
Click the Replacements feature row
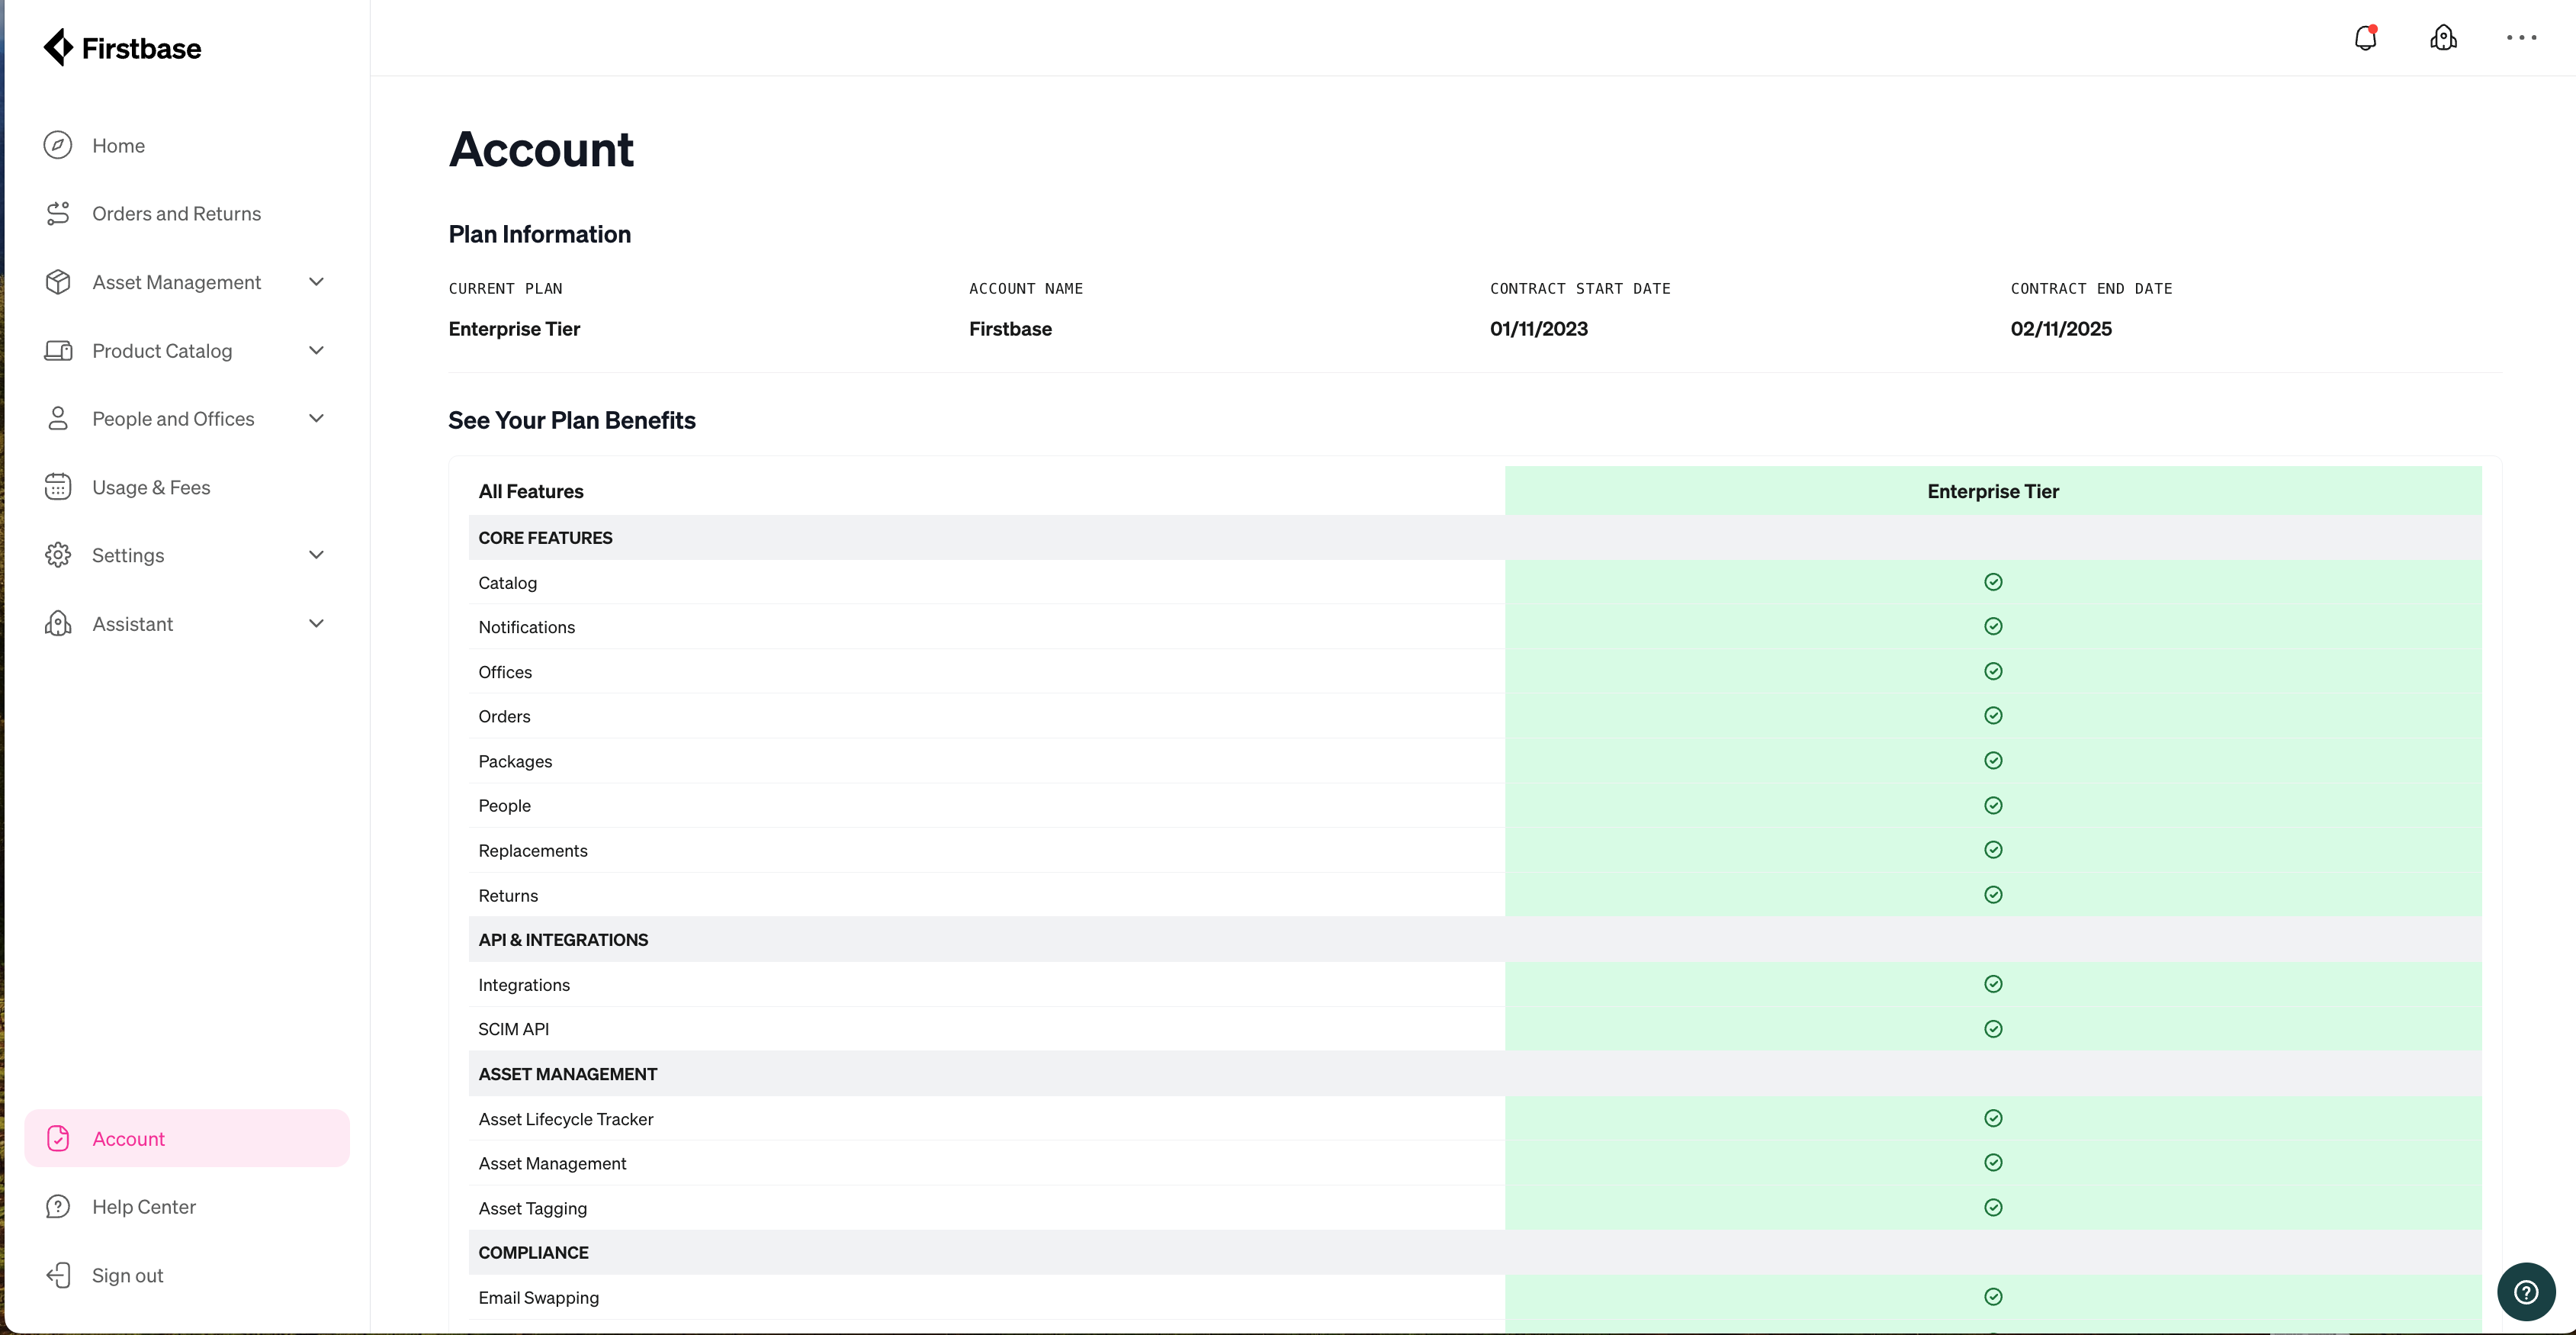coord(1475,850)
